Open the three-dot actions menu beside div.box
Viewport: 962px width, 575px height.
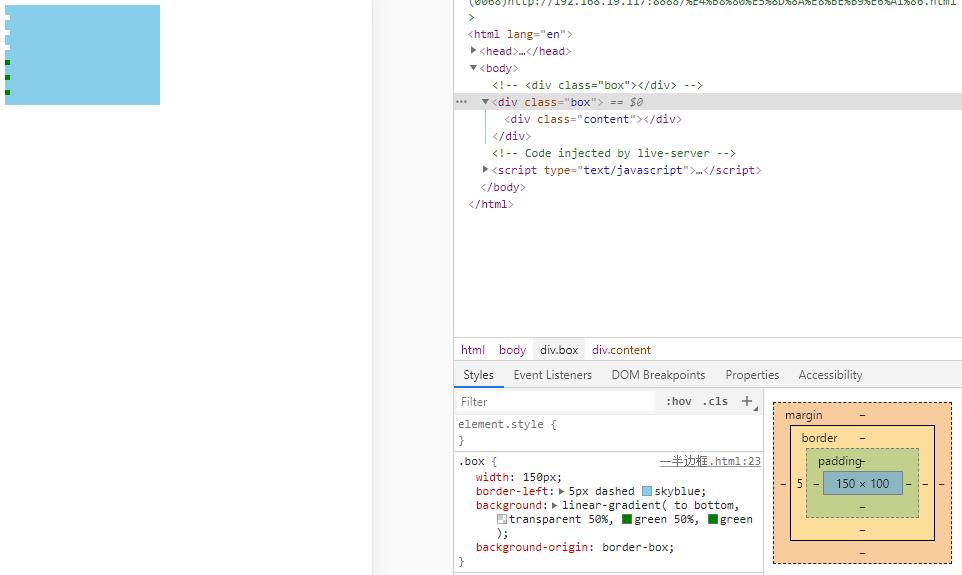[x=461, y=102]
